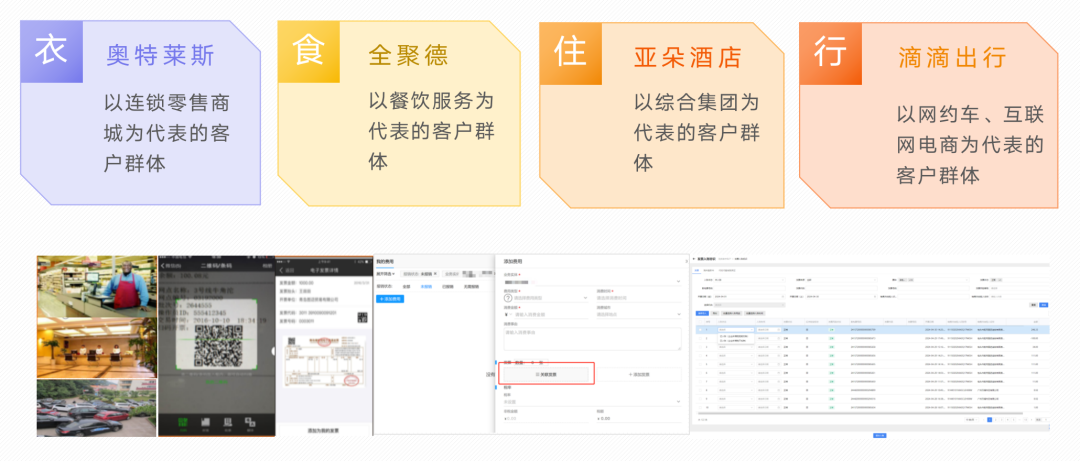Click the 添加发票 button
This screenshot has width=1080, height=461.
pos(638,374)
